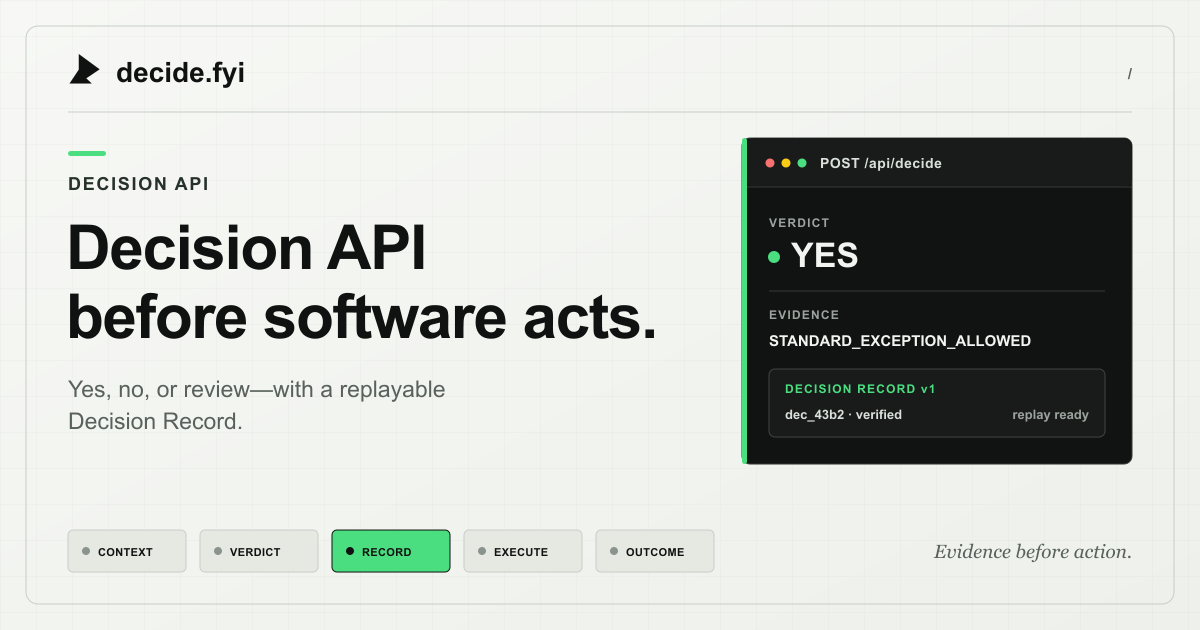Select the EXECUTE step chip
This screenshot has width=1200, height=630.
pyautogui.click(x=523, y=551)
